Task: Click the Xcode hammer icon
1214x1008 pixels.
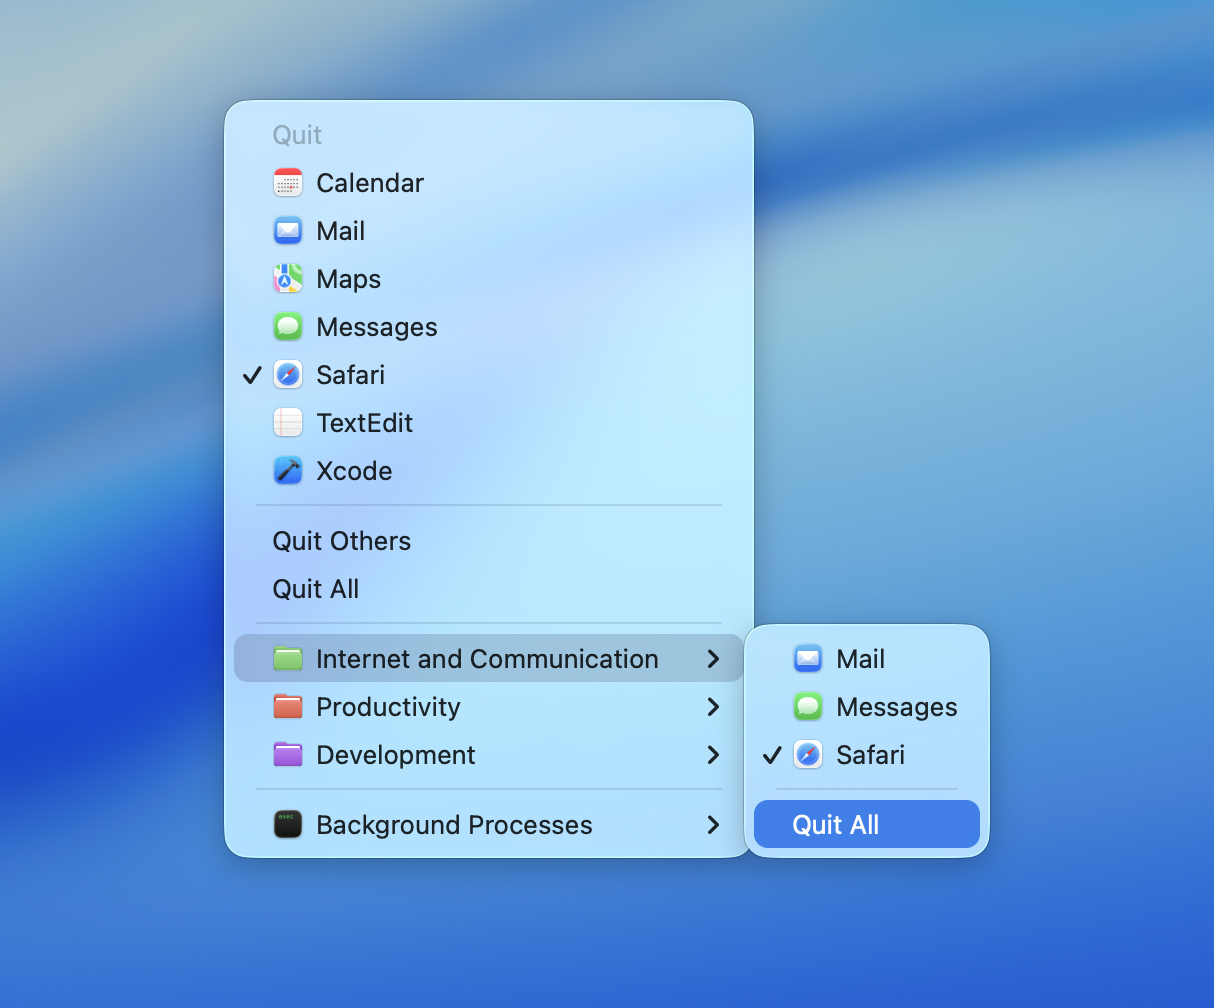Action: click(x=288, y=471)
